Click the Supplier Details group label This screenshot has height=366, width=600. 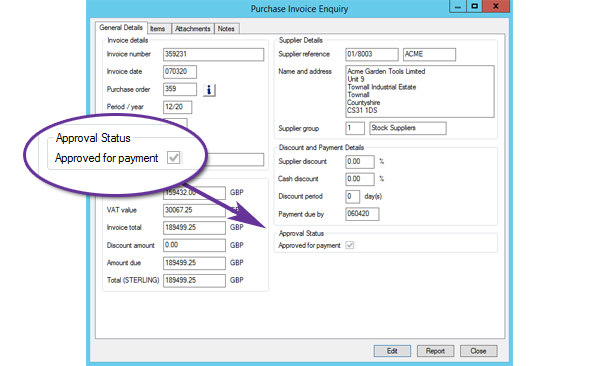pos(300,40)
